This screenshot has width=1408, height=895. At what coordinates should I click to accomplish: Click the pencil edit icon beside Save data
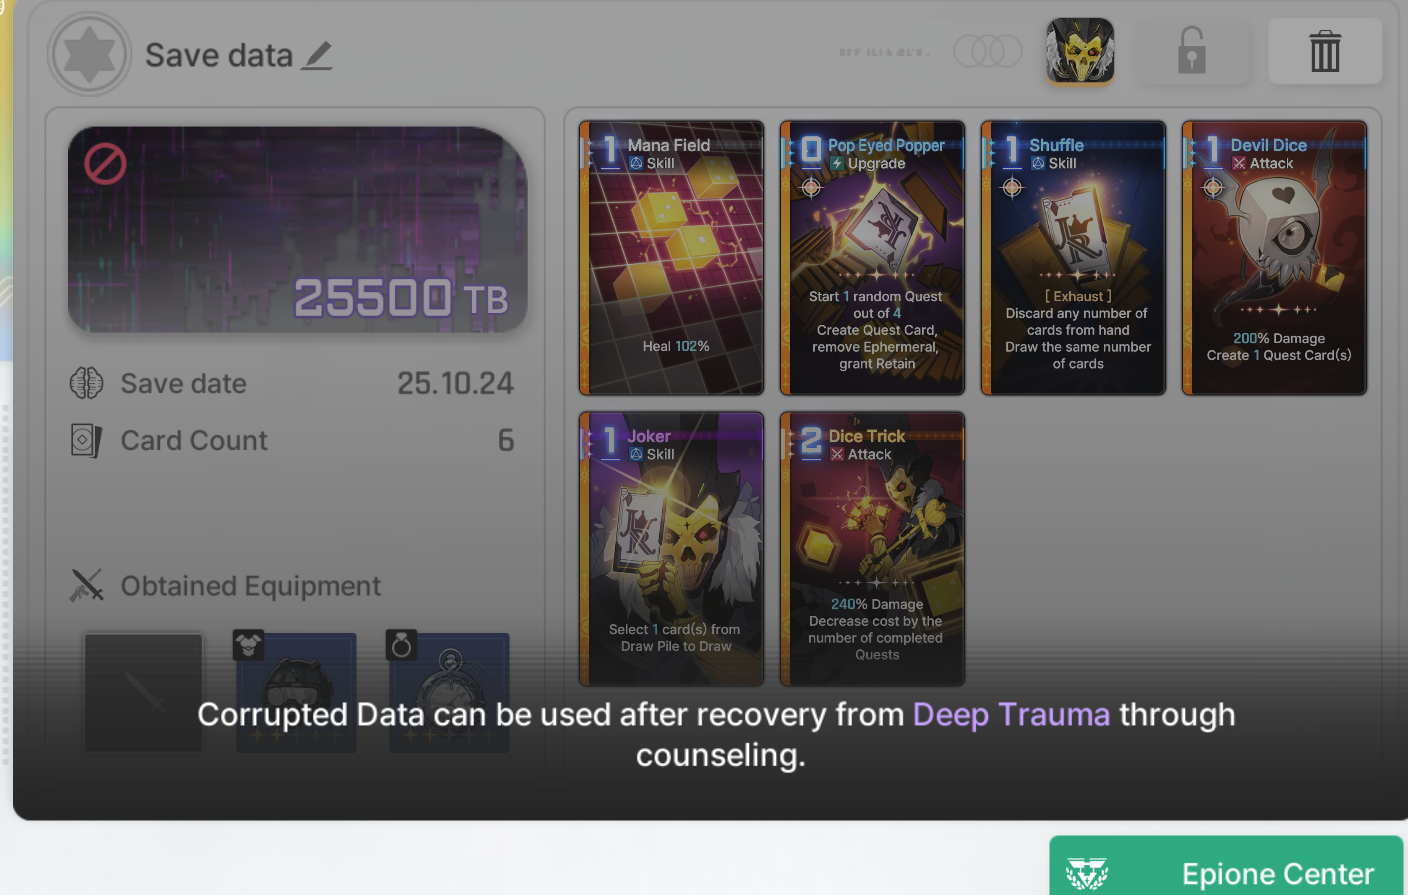pos(318,55)
